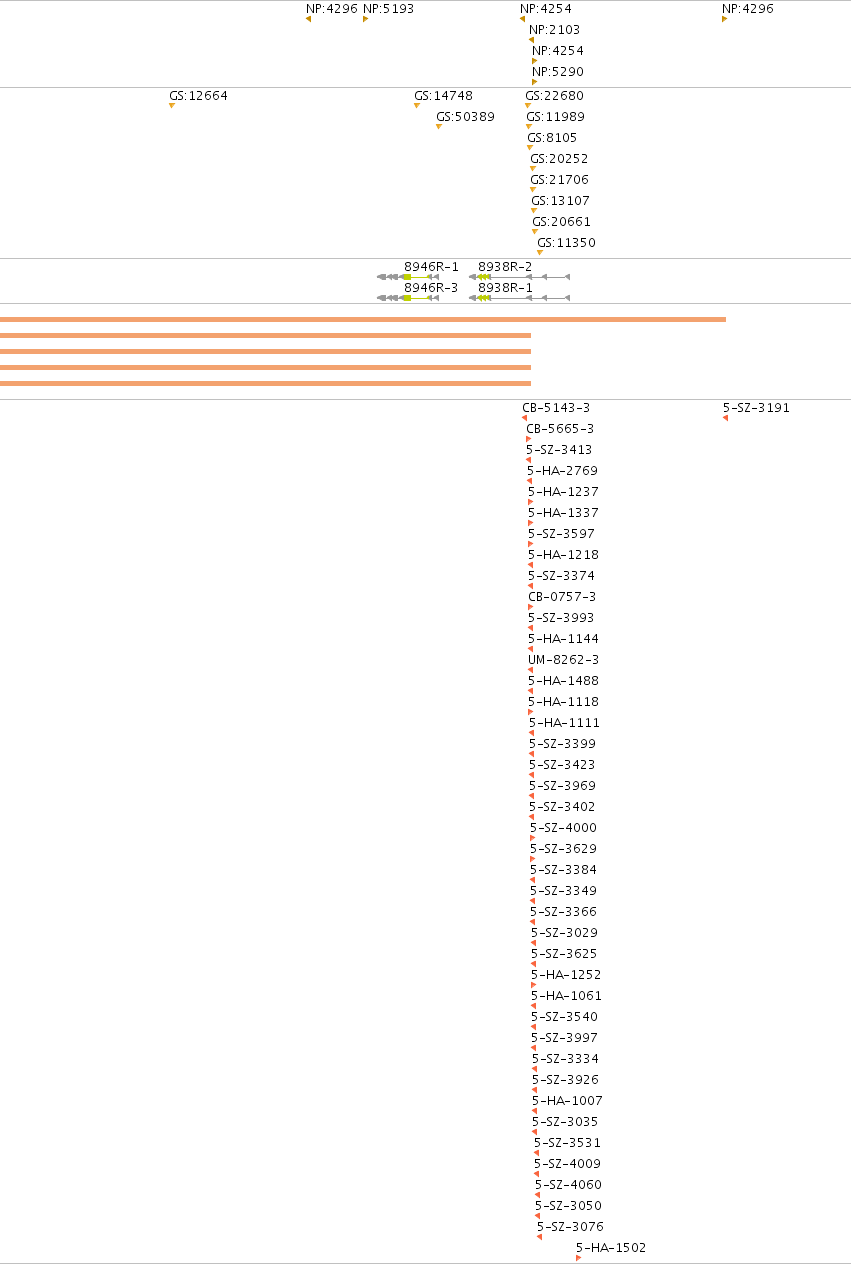Viewport: 851px width, 1264px height.
Task: Select the 5-SZ-3029 label
Action: click(564, 933)
